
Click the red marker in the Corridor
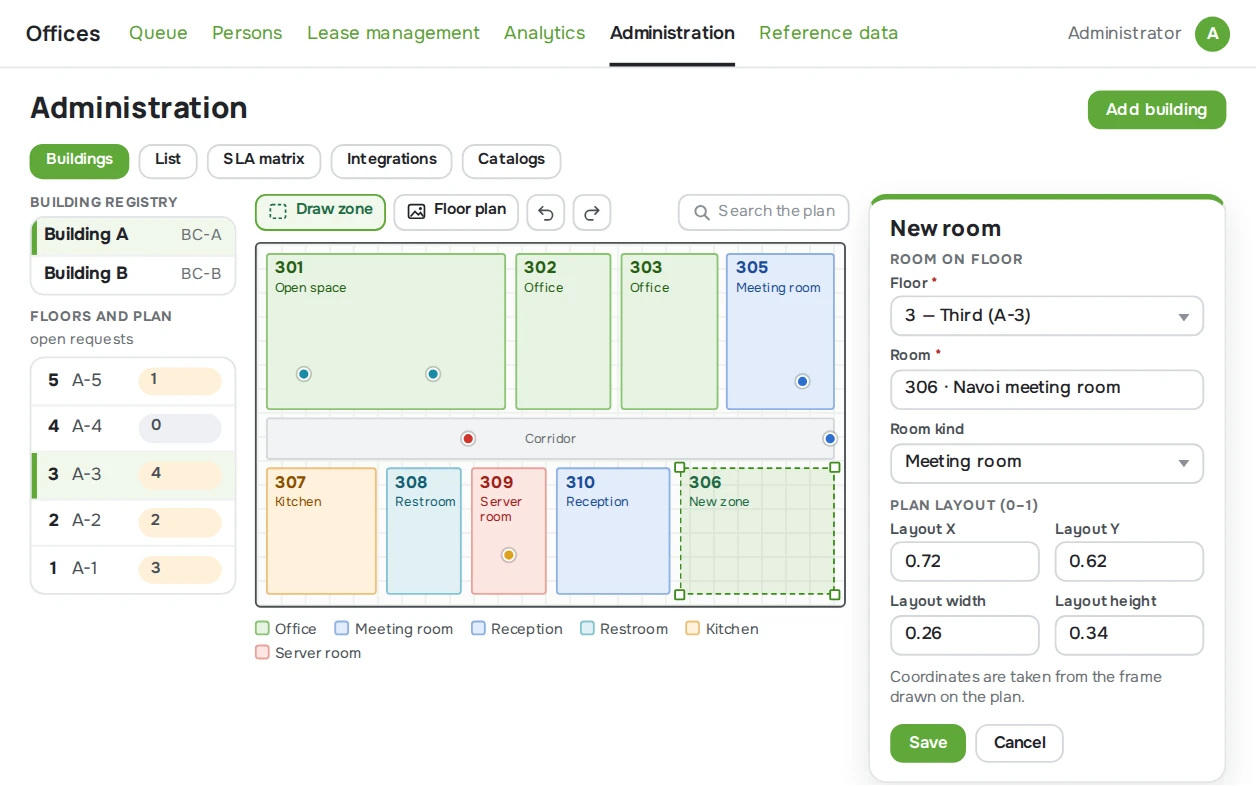(468, 439)
